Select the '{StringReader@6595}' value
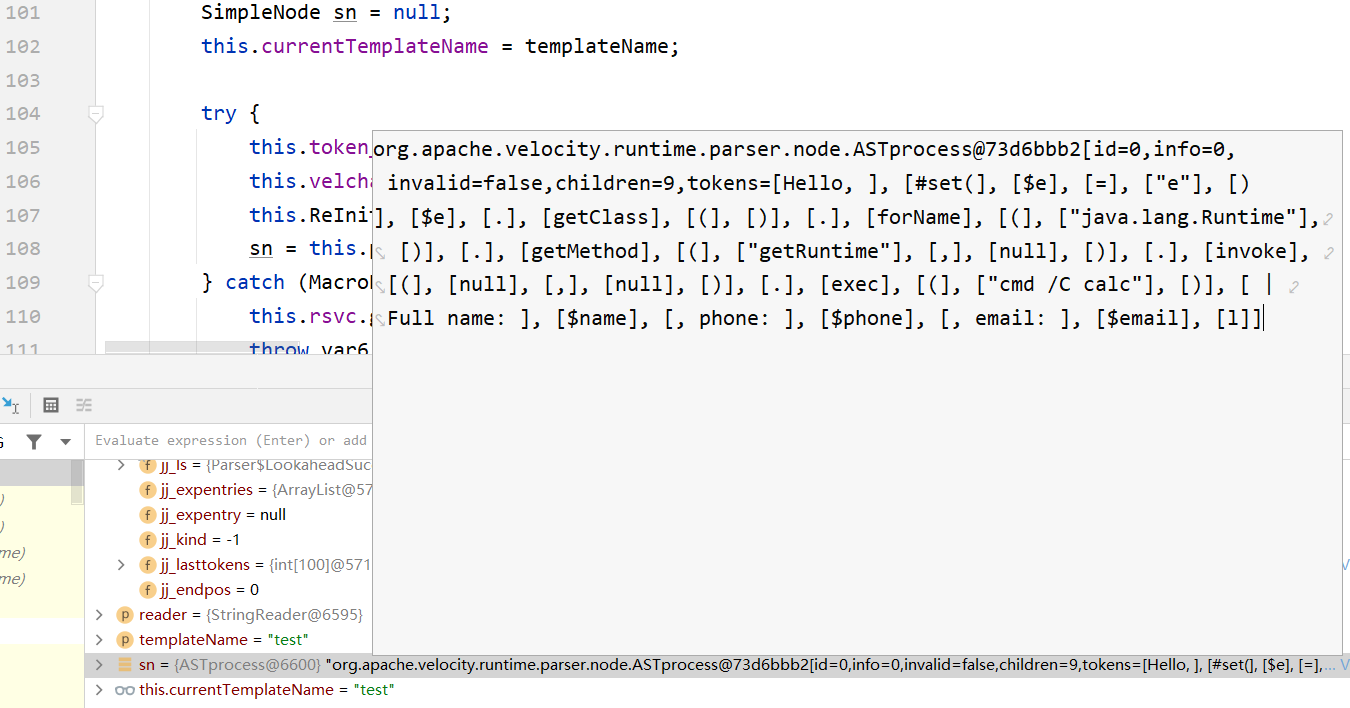 [x=285, y=615]
